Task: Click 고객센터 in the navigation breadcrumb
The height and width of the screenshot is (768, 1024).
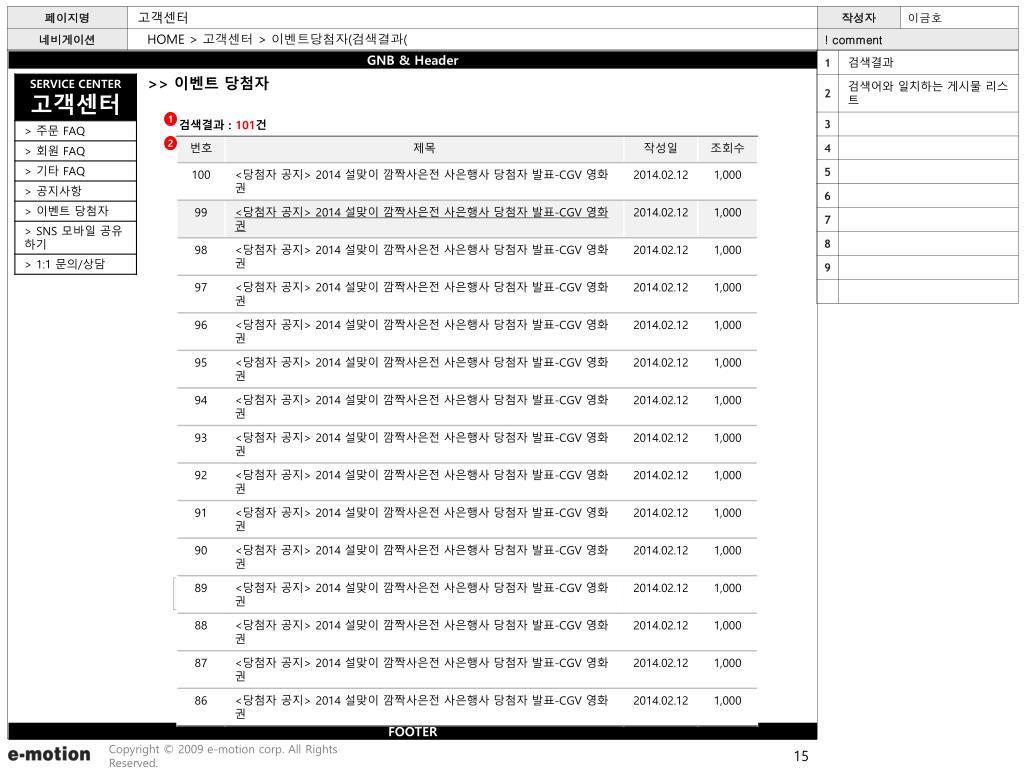Action: [x=227, y=39]
